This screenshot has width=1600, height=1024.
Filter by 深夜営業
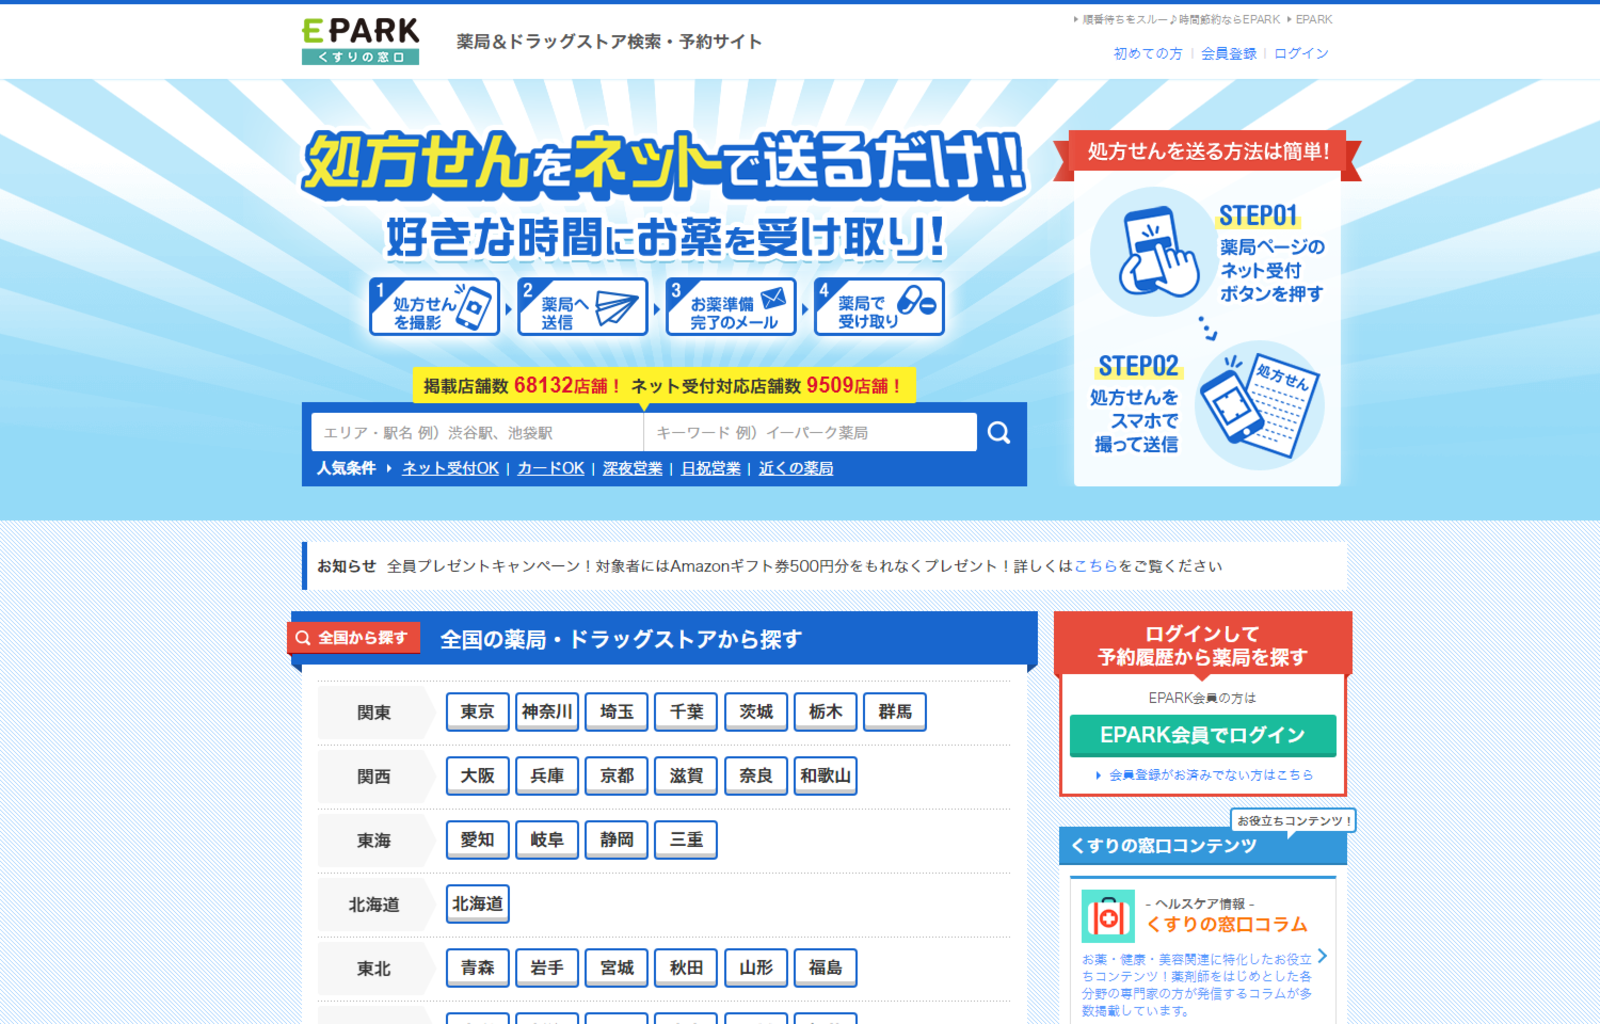[x=632, y=468]
